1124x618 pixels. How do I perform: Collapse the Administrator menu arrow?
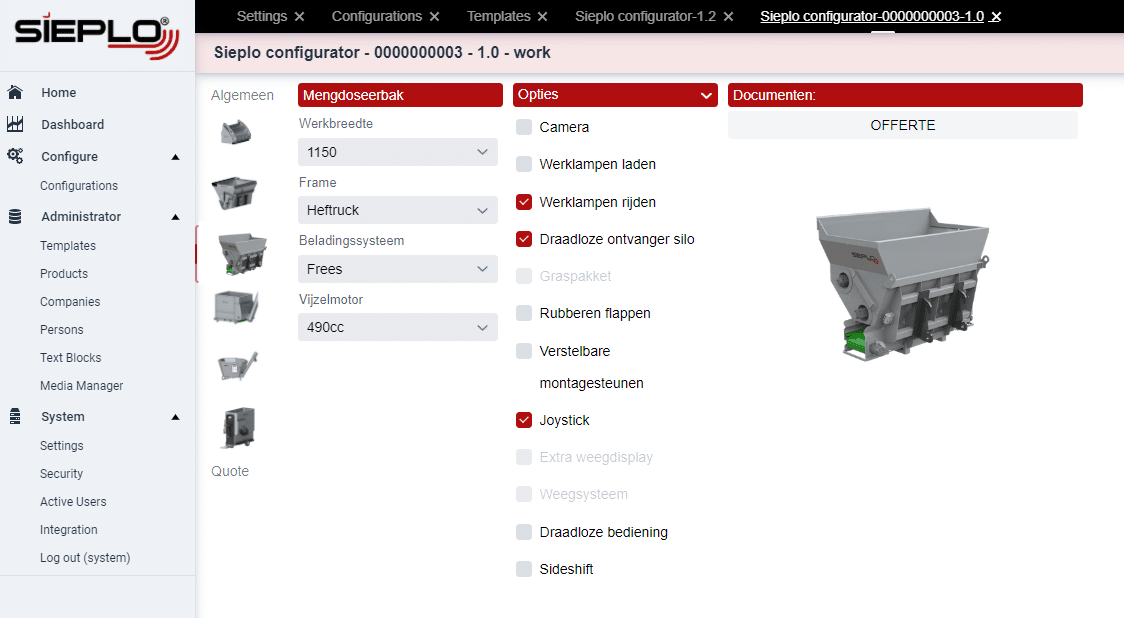[176, 217]
